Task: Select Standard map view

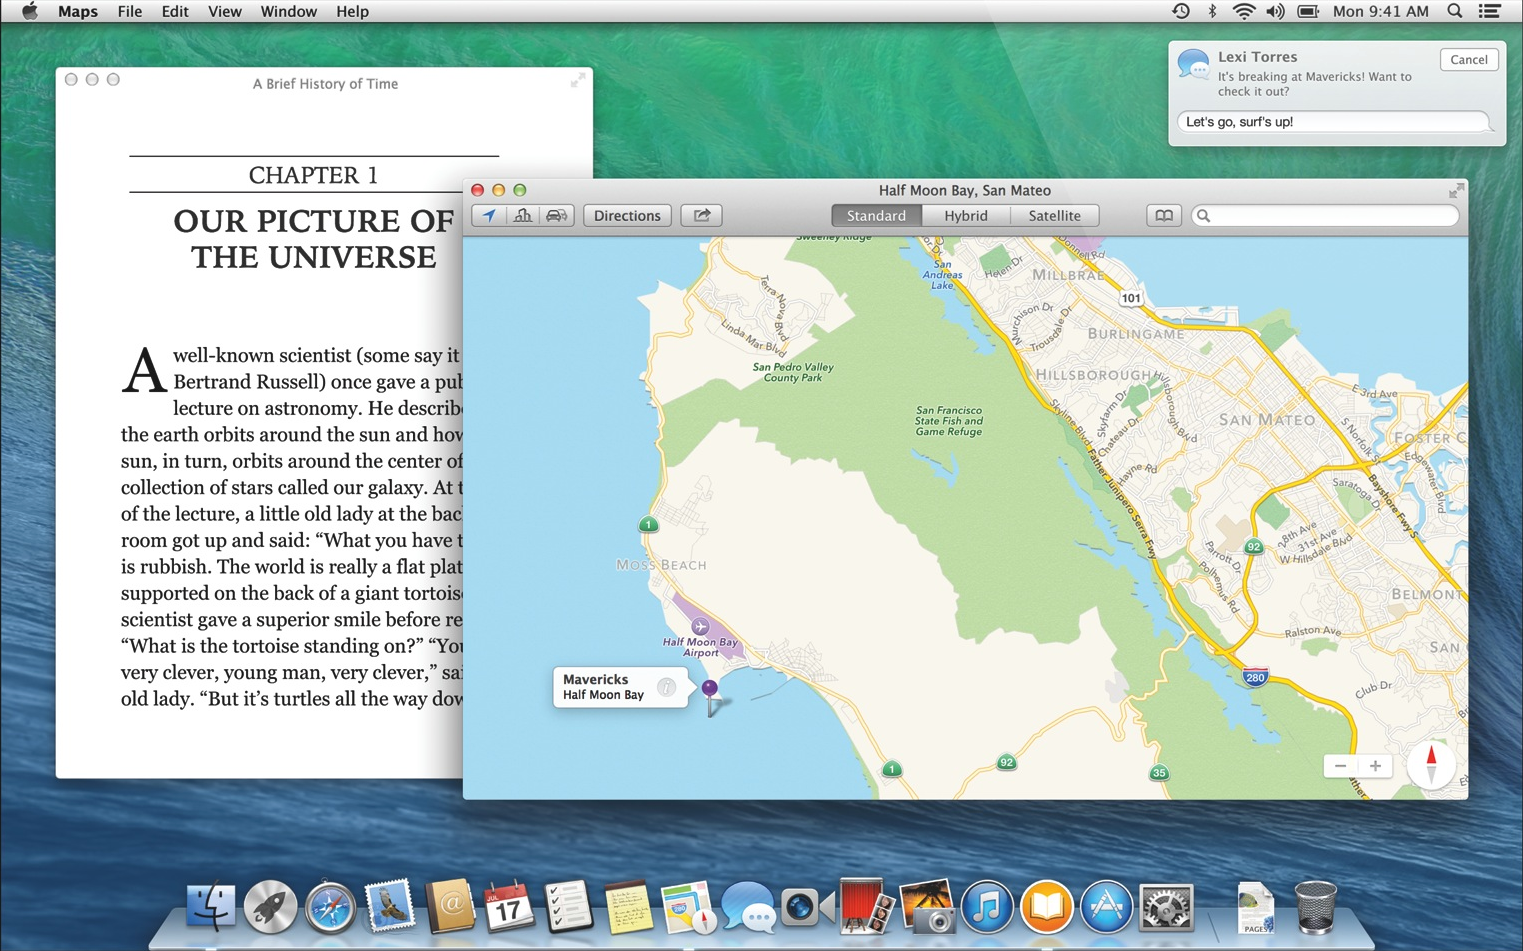Action: pos(875,215)
